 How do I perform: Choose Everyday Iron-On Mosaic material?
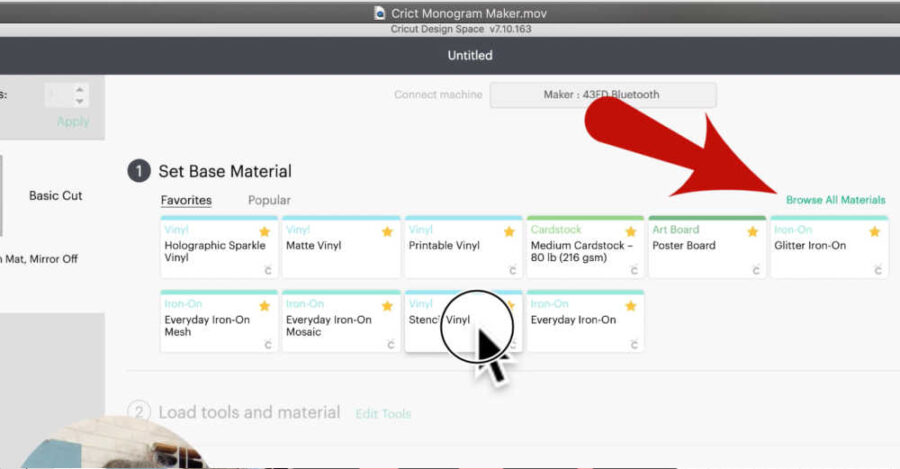click(341, 321)
